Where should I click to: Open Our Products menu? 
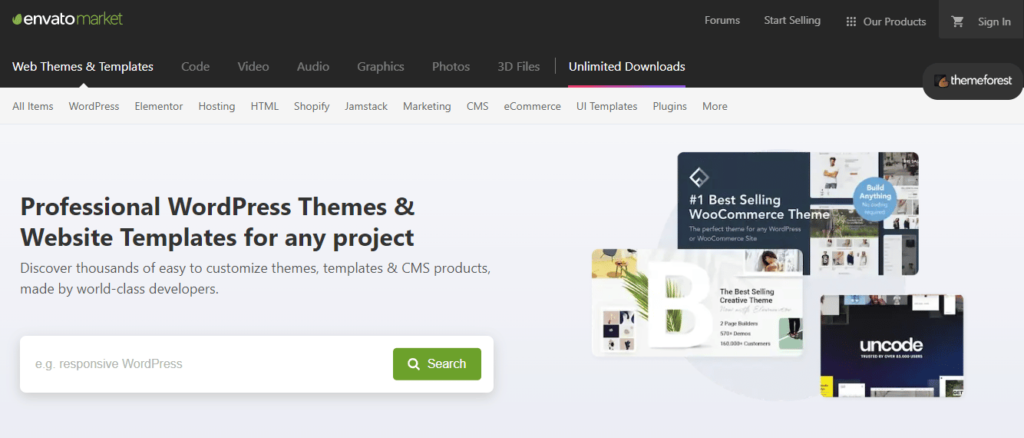point(894,22)
